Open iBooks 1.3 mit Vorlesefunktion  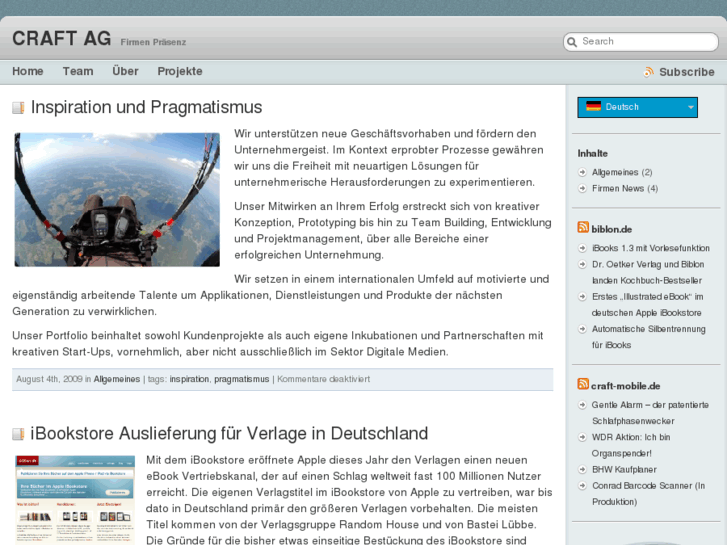650,248
